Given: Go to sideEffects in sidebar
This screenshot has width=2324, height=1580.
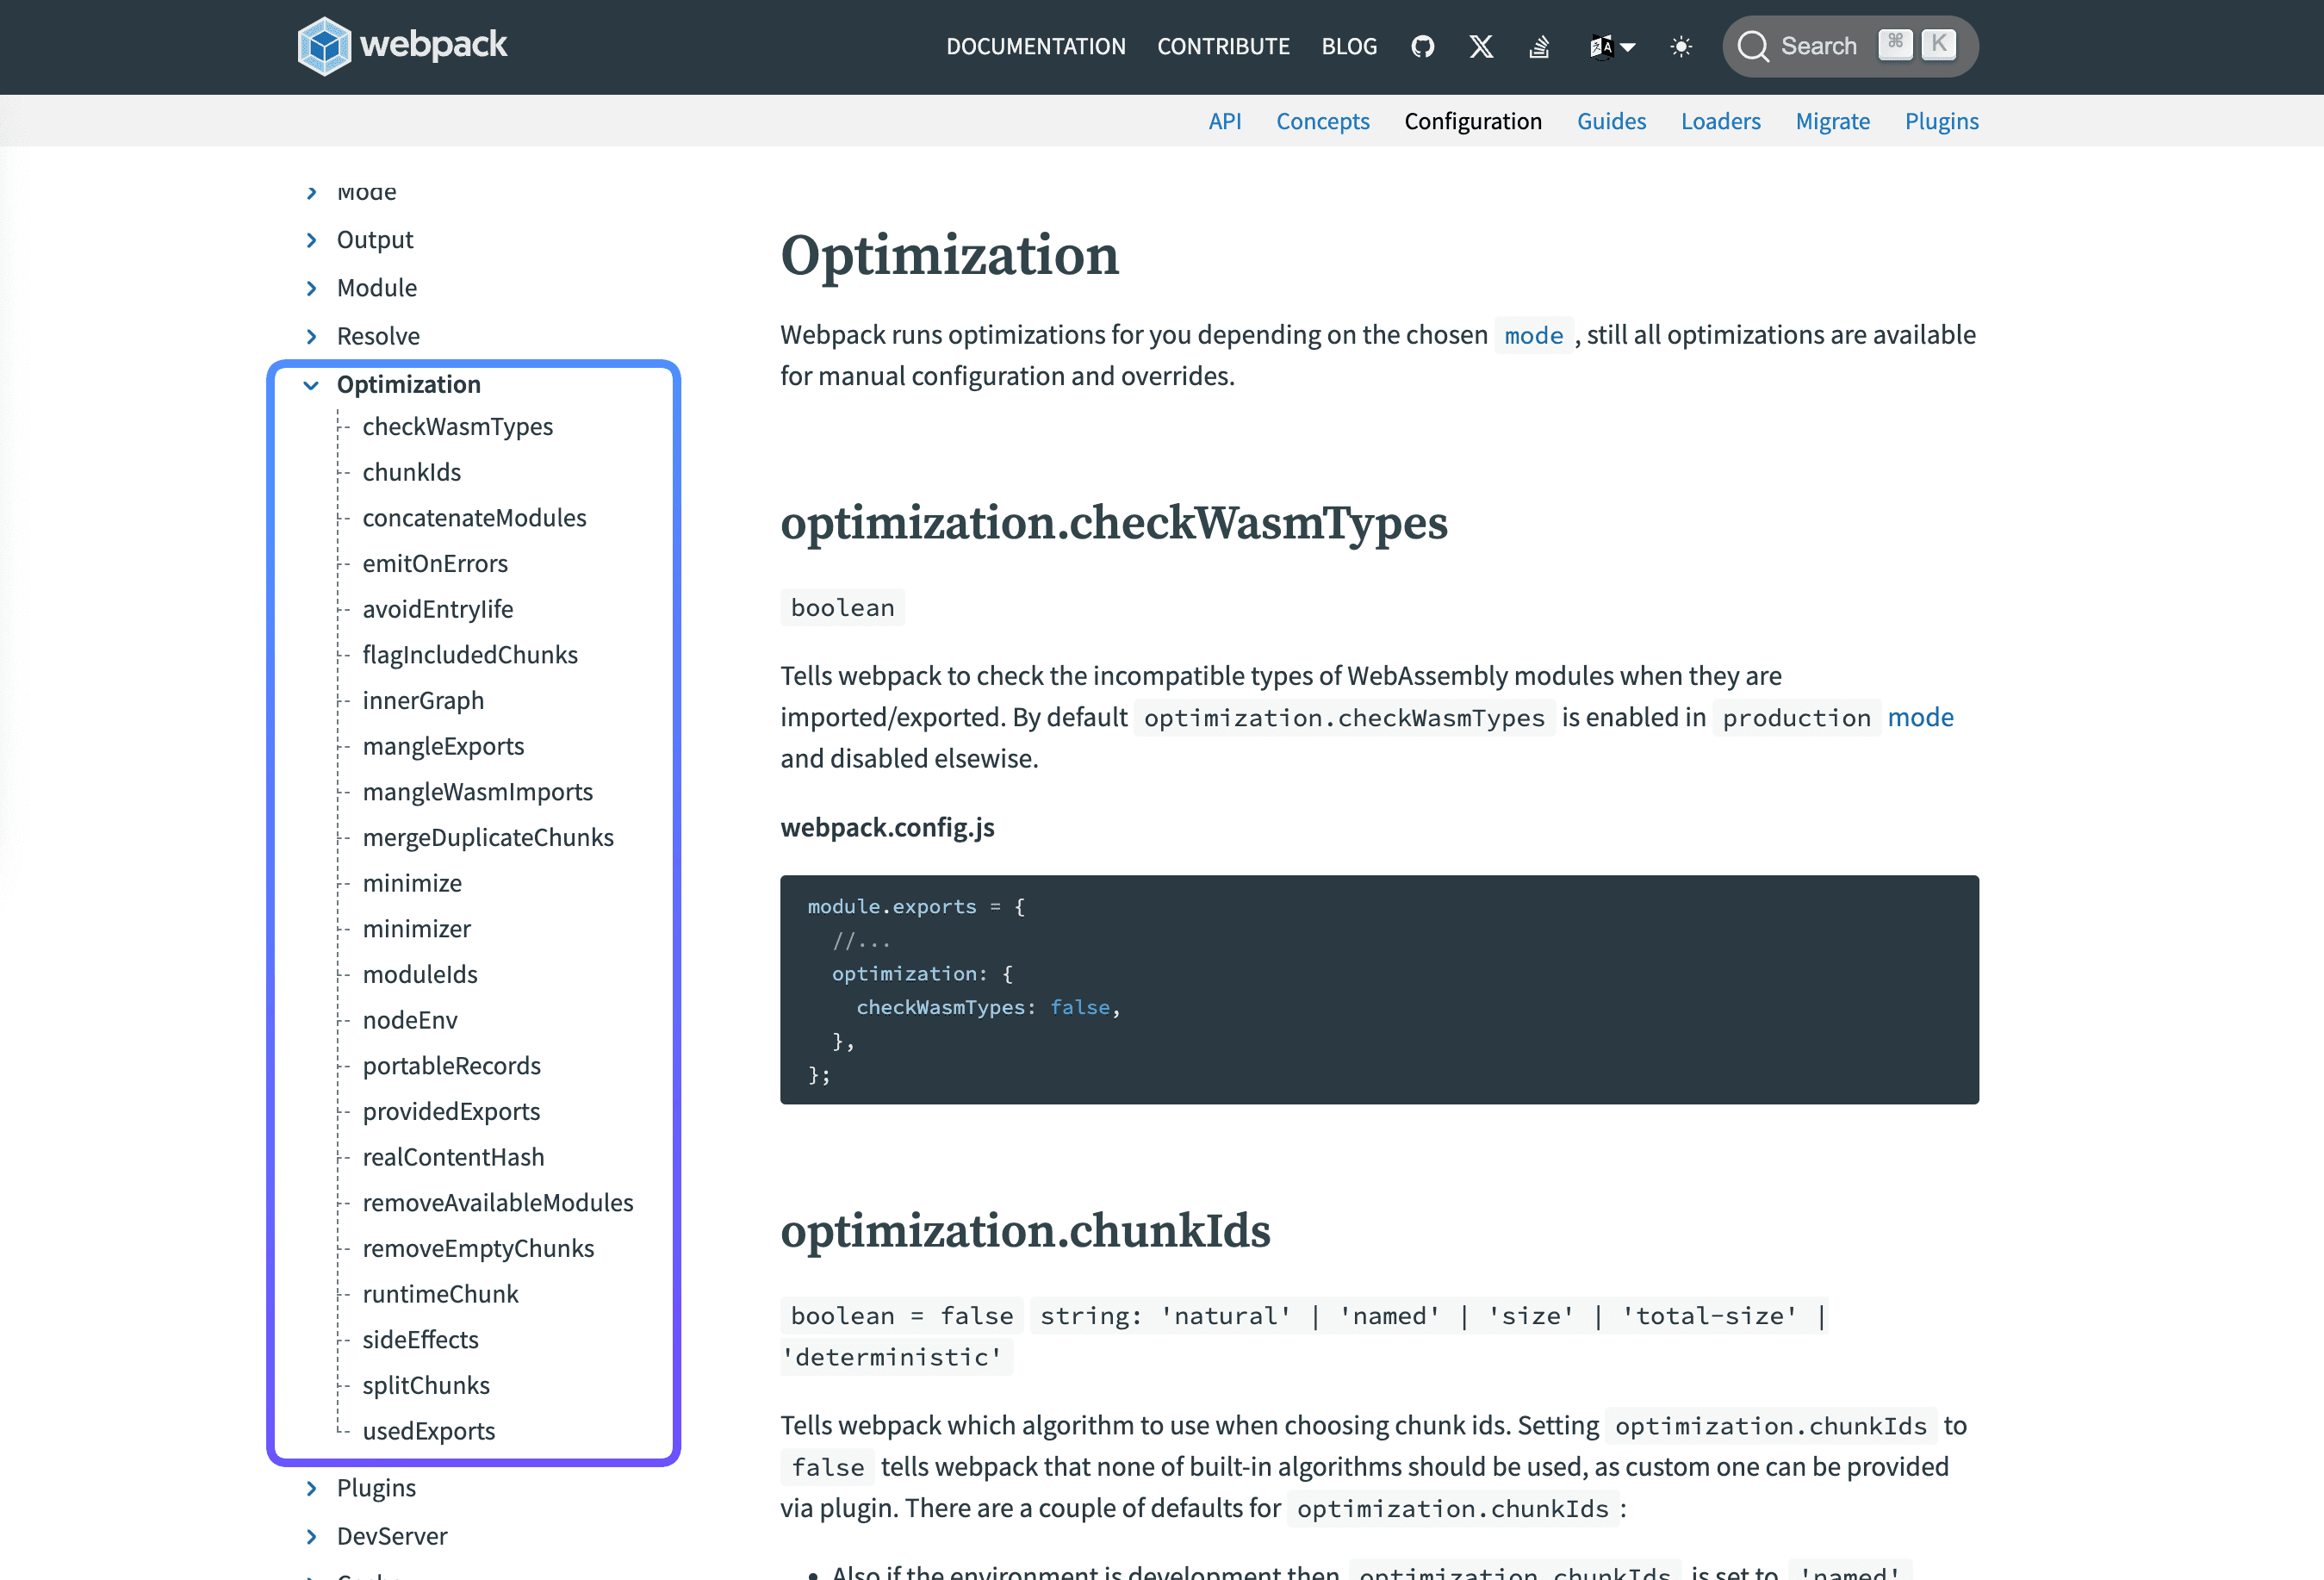Looking at the screenshot, I should tap(420, 1340).
